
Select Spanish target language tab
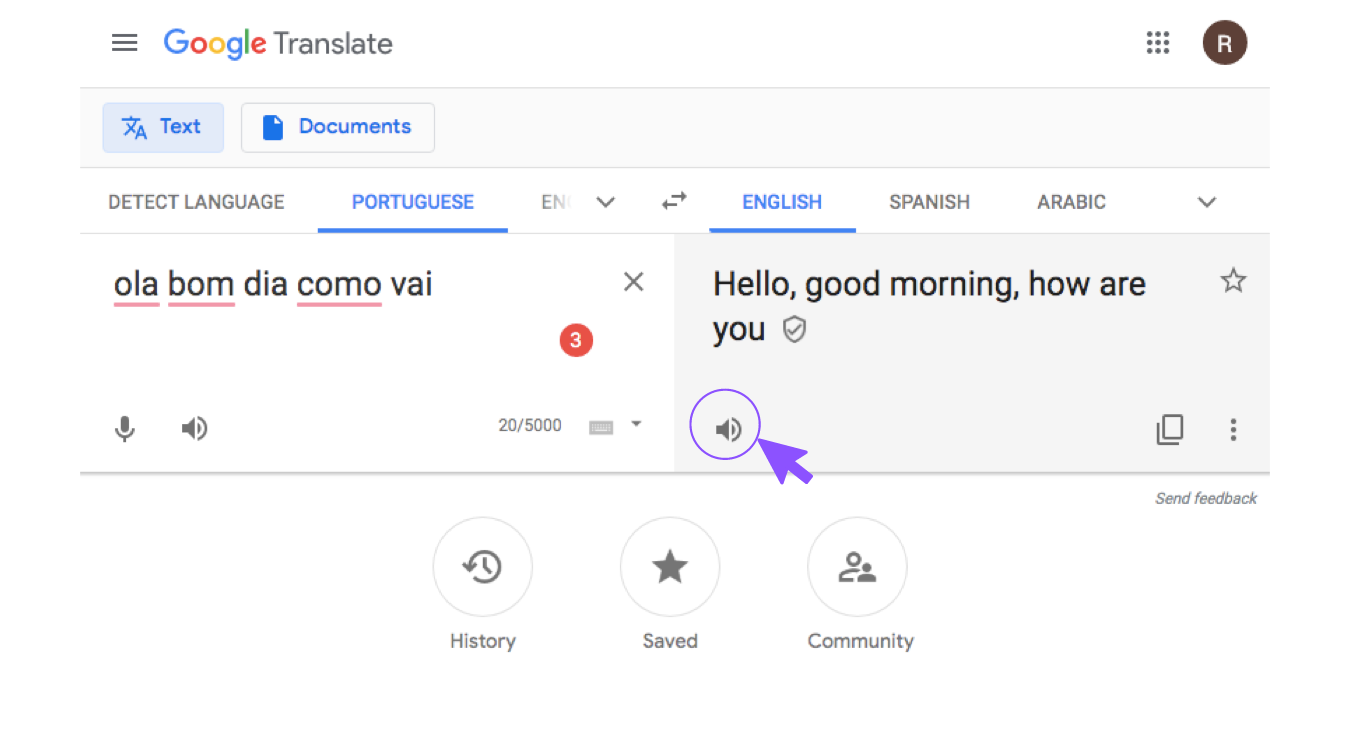pos(929,202)
